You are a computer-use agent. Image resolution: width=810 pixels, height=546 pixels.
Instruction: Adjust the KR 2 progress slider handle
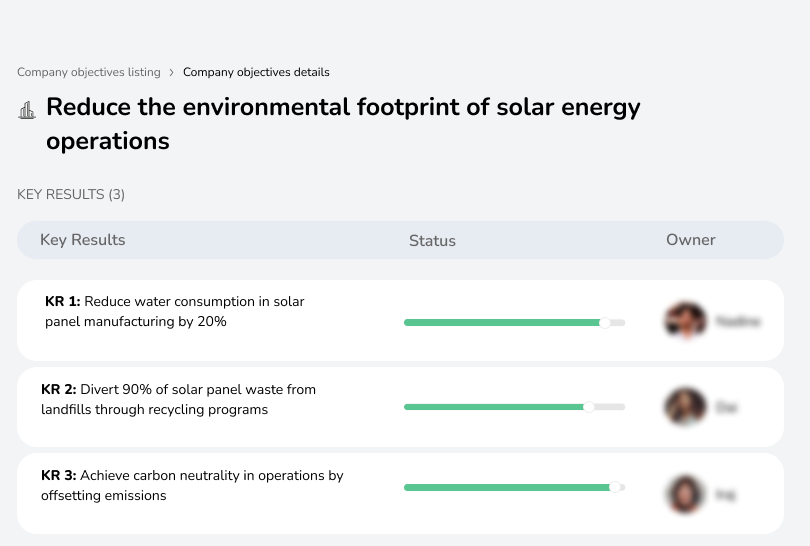(588, 407)
